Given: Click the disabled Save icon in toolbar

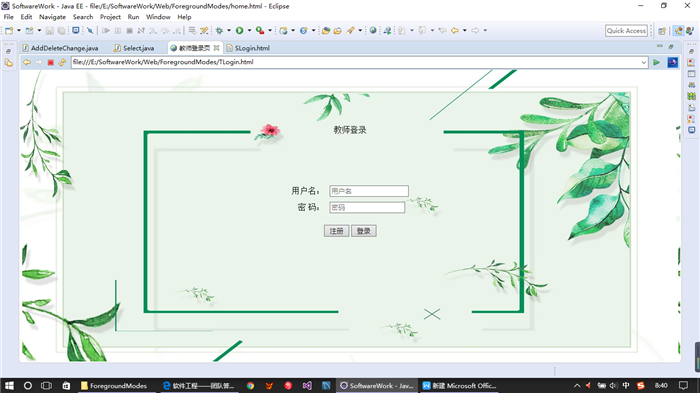Looking at the screenshot, I should pyautogui.click(x=50, y=30).
